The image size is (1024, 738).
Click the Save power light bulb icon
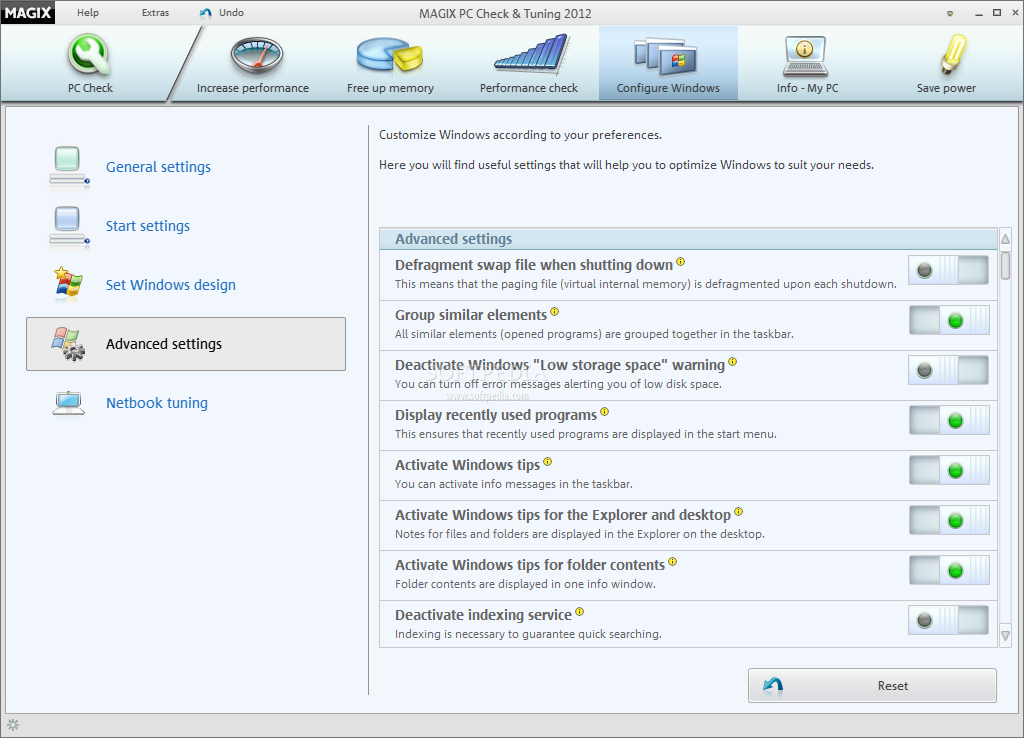953,54
